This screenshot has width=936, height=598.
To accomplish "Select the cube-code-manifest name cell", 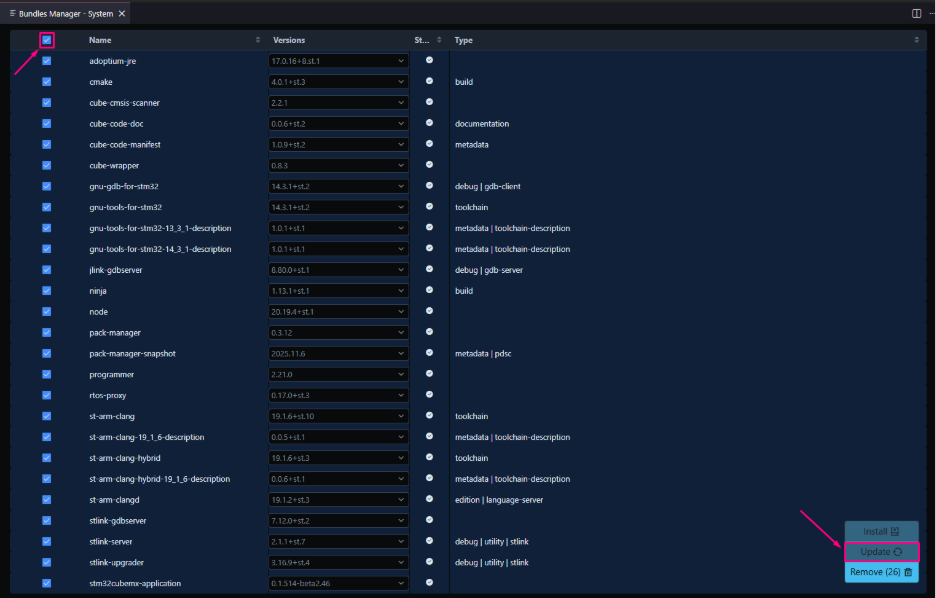I will point(125,144).
